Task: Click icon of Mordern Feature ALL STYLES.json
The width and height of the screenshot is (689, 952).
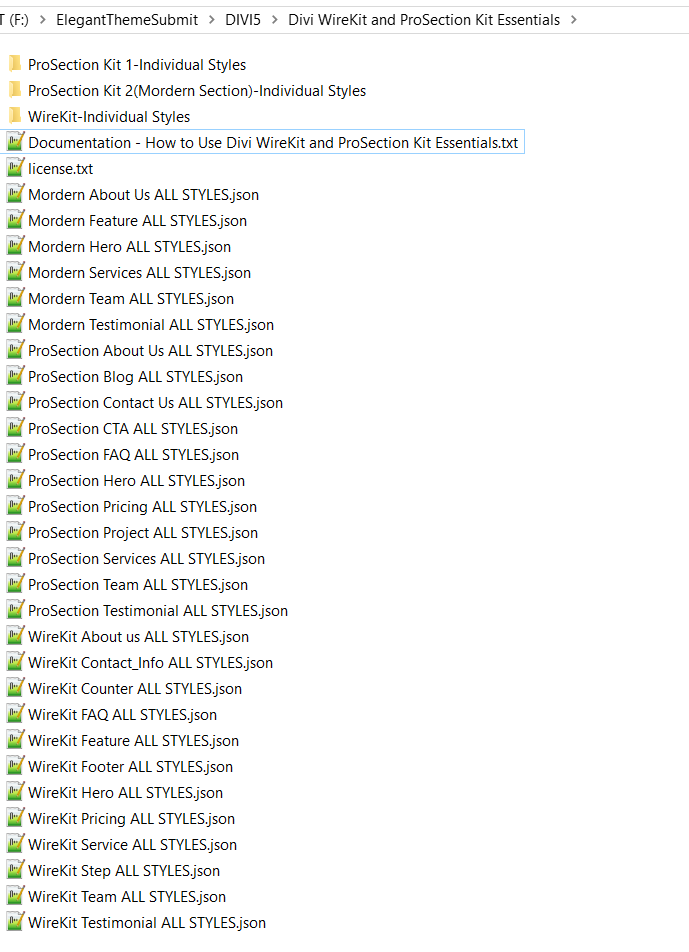Action: (15, 220)
